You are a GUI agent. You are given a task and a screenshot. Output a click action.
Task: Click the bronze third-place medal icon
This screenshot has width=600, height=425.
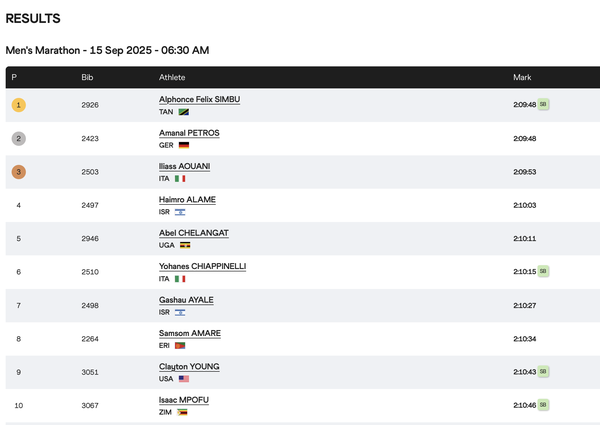pos(18,172)
